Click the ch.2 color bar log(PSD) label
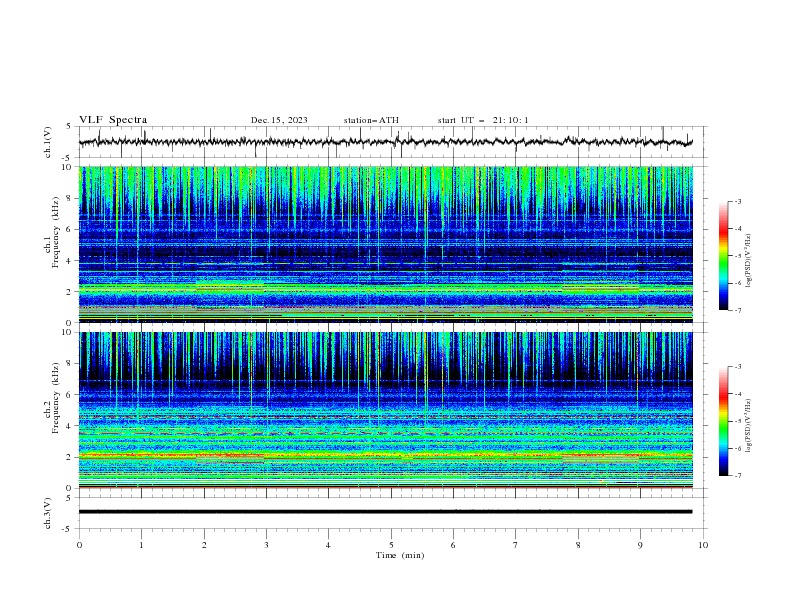Image resolution: width=792 pixels, height=612 pixels. point(749,426)
